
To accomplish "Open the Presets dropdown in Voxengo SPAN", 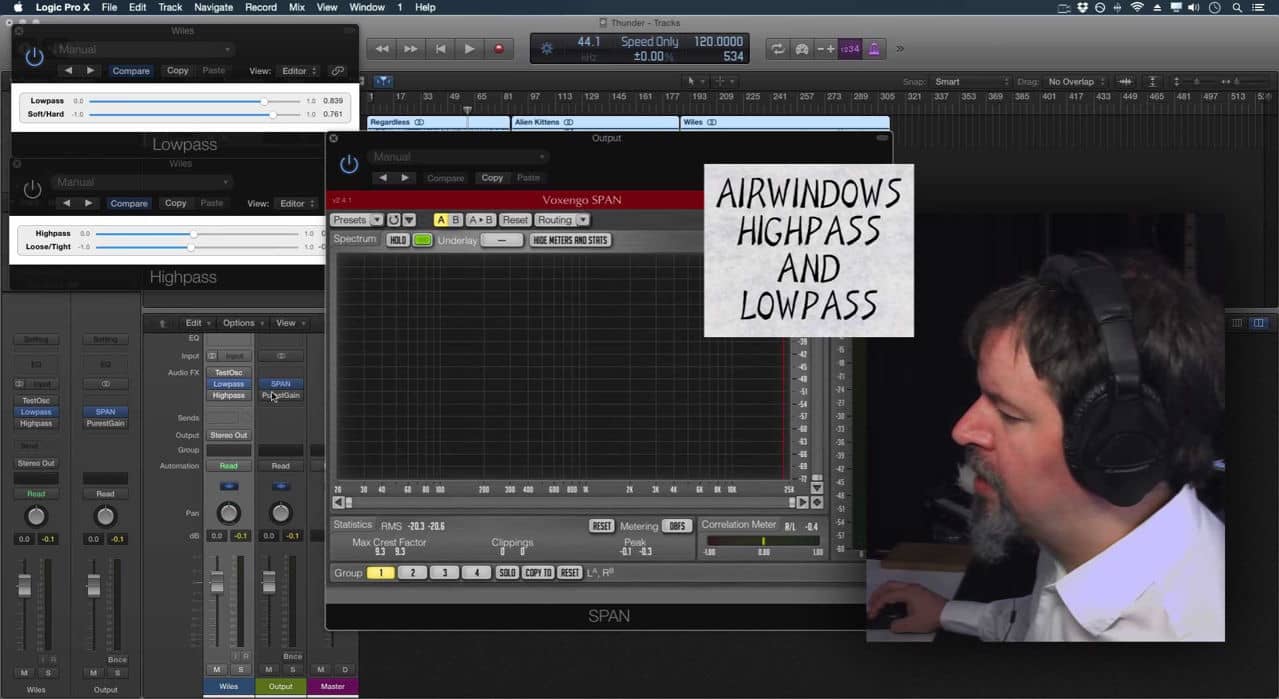I will point(356,220).
